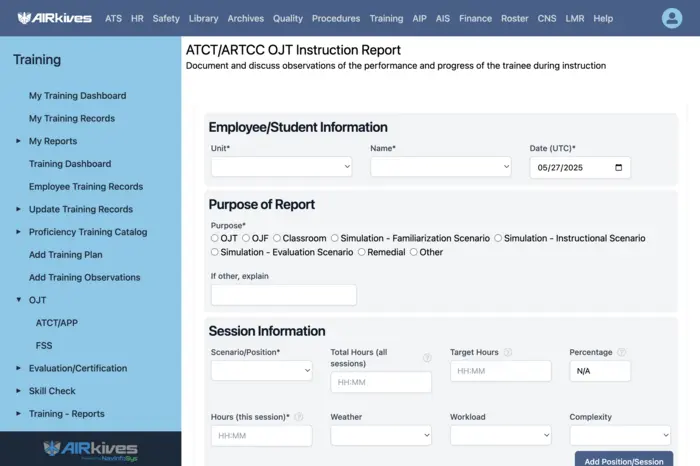Click the Percentage help icon
700x466 pixels.
tap(622, 352)
